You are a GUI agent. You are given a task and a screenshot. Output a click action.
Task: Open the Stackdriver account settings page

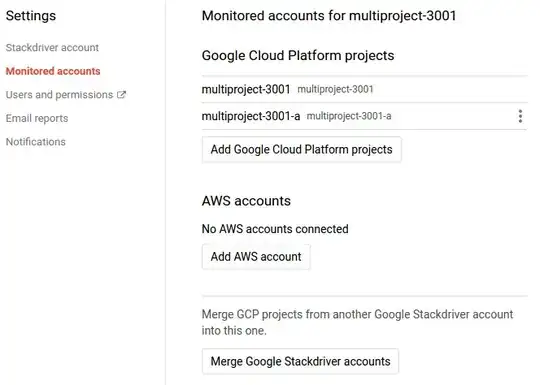52,48
